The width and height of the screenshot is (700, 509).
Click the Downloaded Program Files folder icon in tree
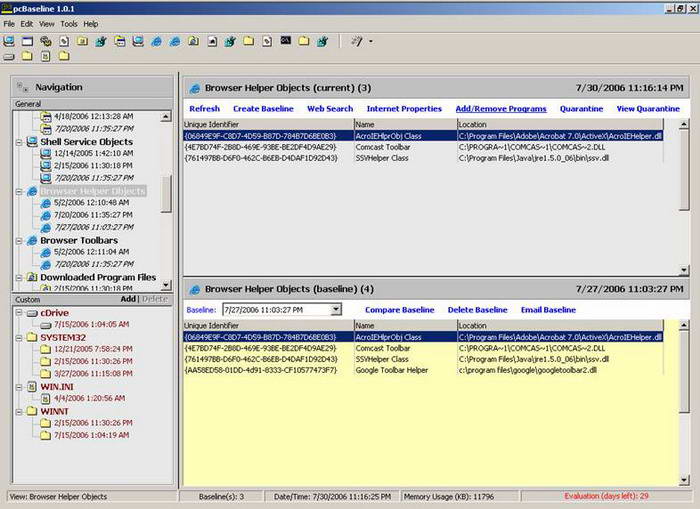(x=32, y=277)
